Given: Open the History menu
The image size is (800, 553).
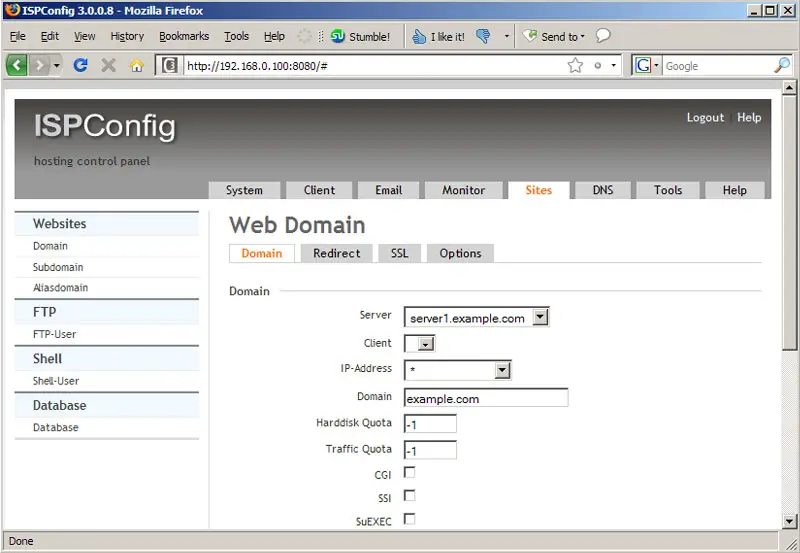Looking at the screenshot, I should [127, 36].
